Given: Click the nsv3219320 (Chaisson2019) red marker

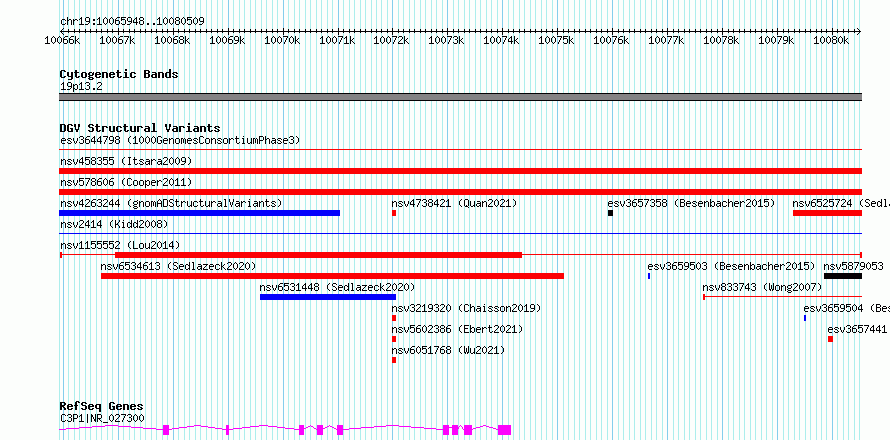Looking at the screenshot, I should coord(394,318).
